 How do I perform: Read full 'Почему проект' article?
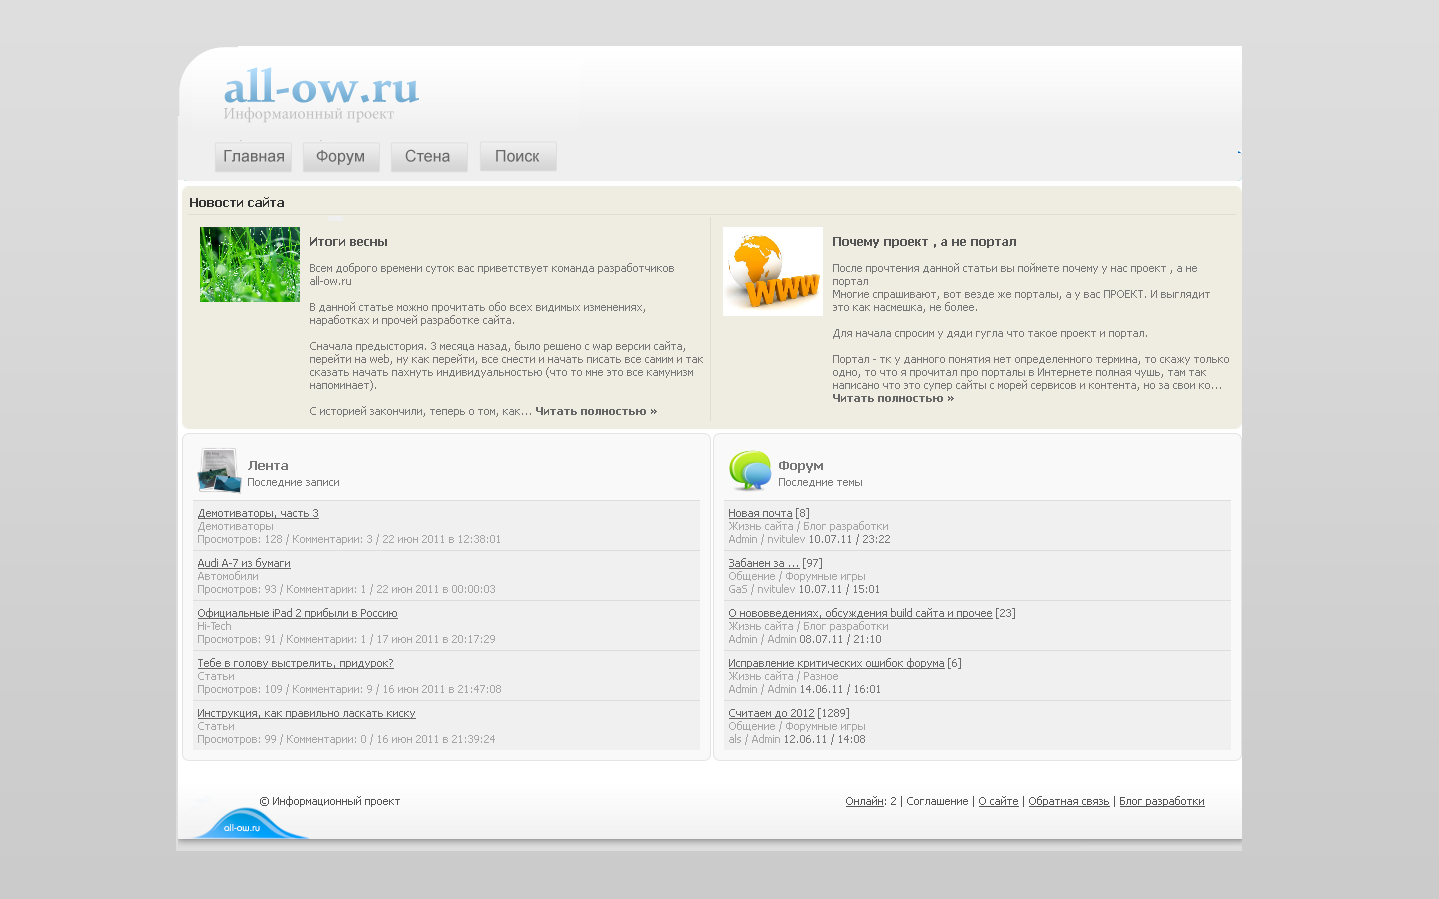(x=893, y=398)
